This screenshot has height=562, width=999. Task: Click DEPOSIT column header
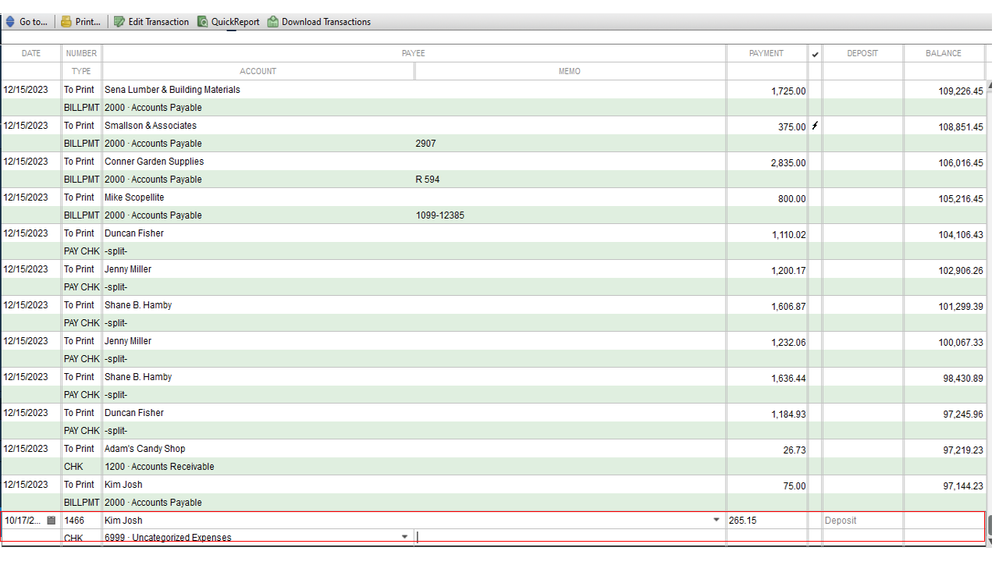point(863,54)
